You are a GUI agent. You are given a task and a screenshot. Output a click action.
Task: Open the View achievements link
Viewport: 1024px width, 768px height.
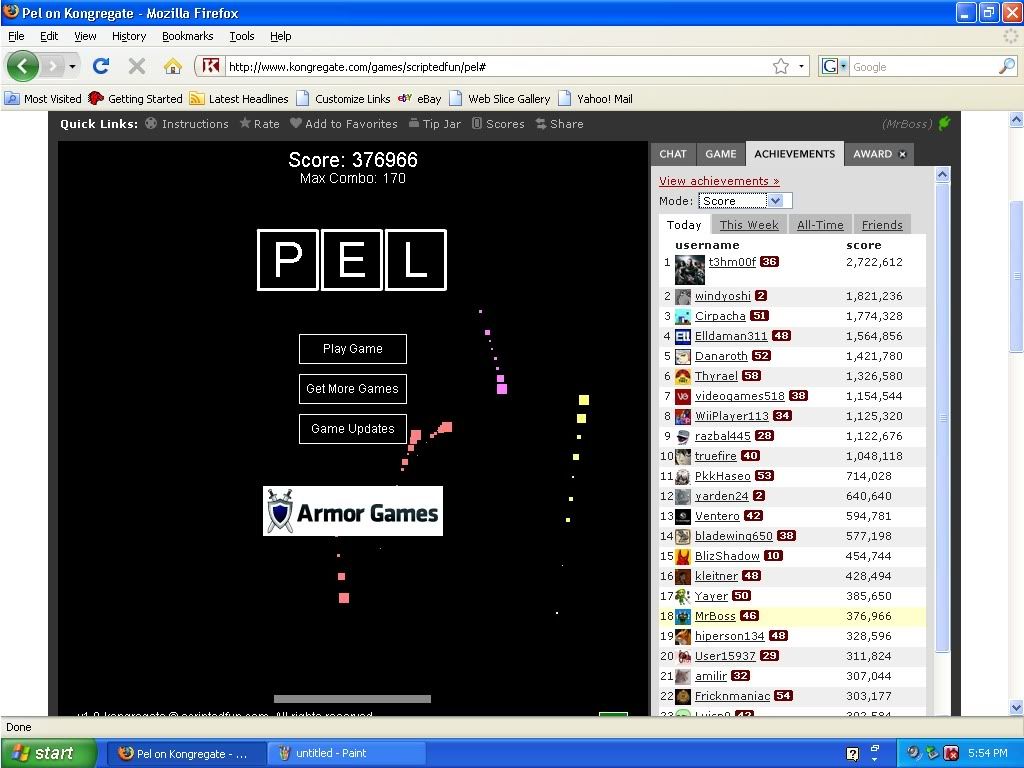coord(719,181)
